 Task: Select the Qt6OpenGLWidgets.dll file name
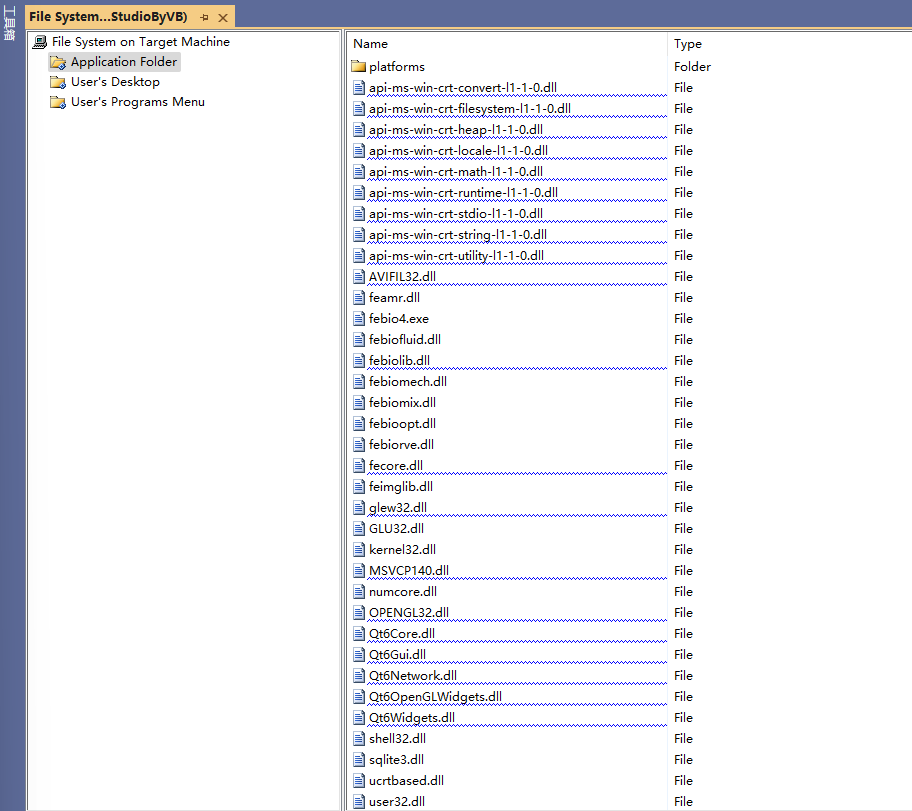coord(436,696)
